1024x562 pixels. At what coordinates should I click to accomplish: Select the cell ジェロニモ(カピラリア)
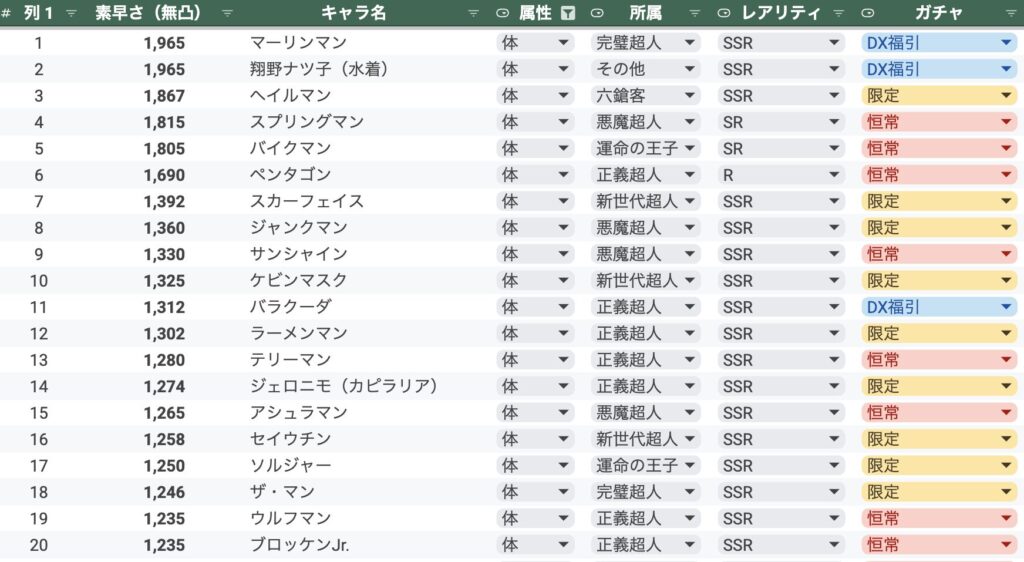(344, 386)
